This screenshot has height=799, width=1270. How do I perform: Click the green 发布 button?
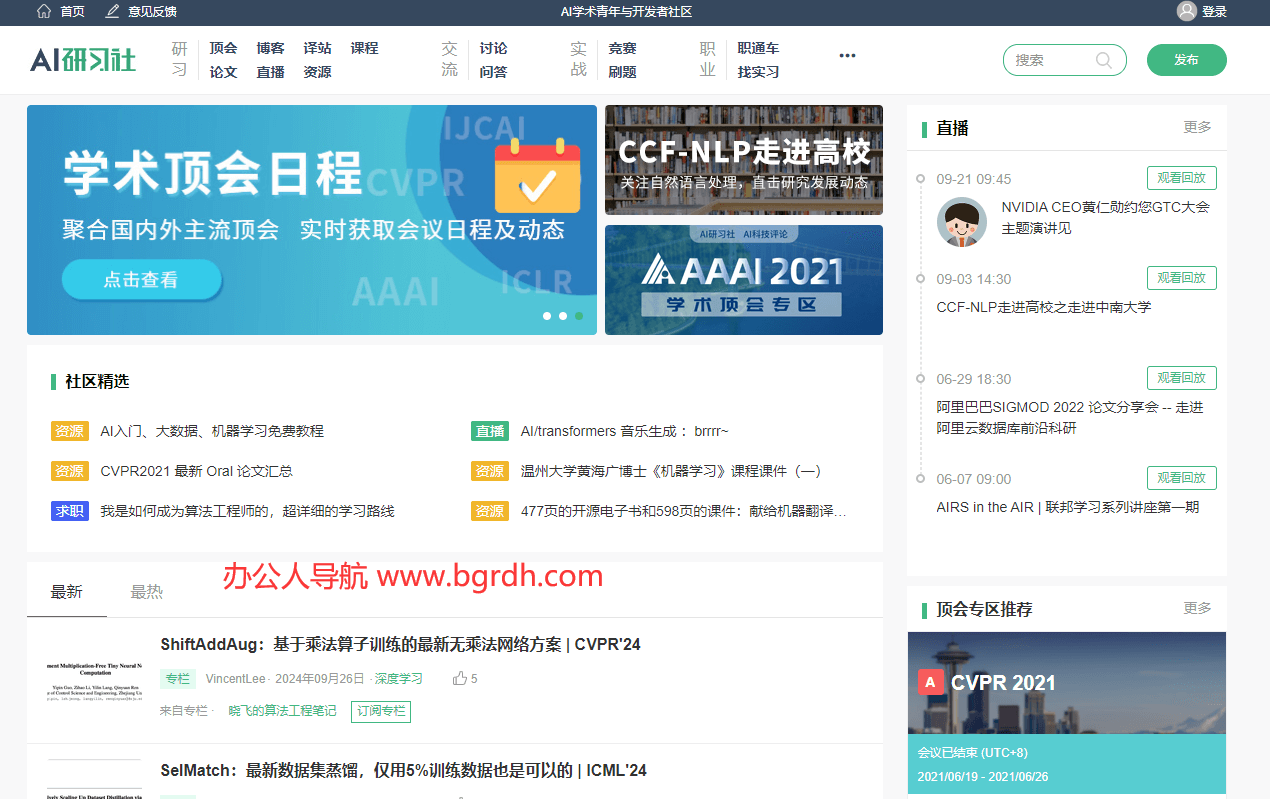[1186, 60]
